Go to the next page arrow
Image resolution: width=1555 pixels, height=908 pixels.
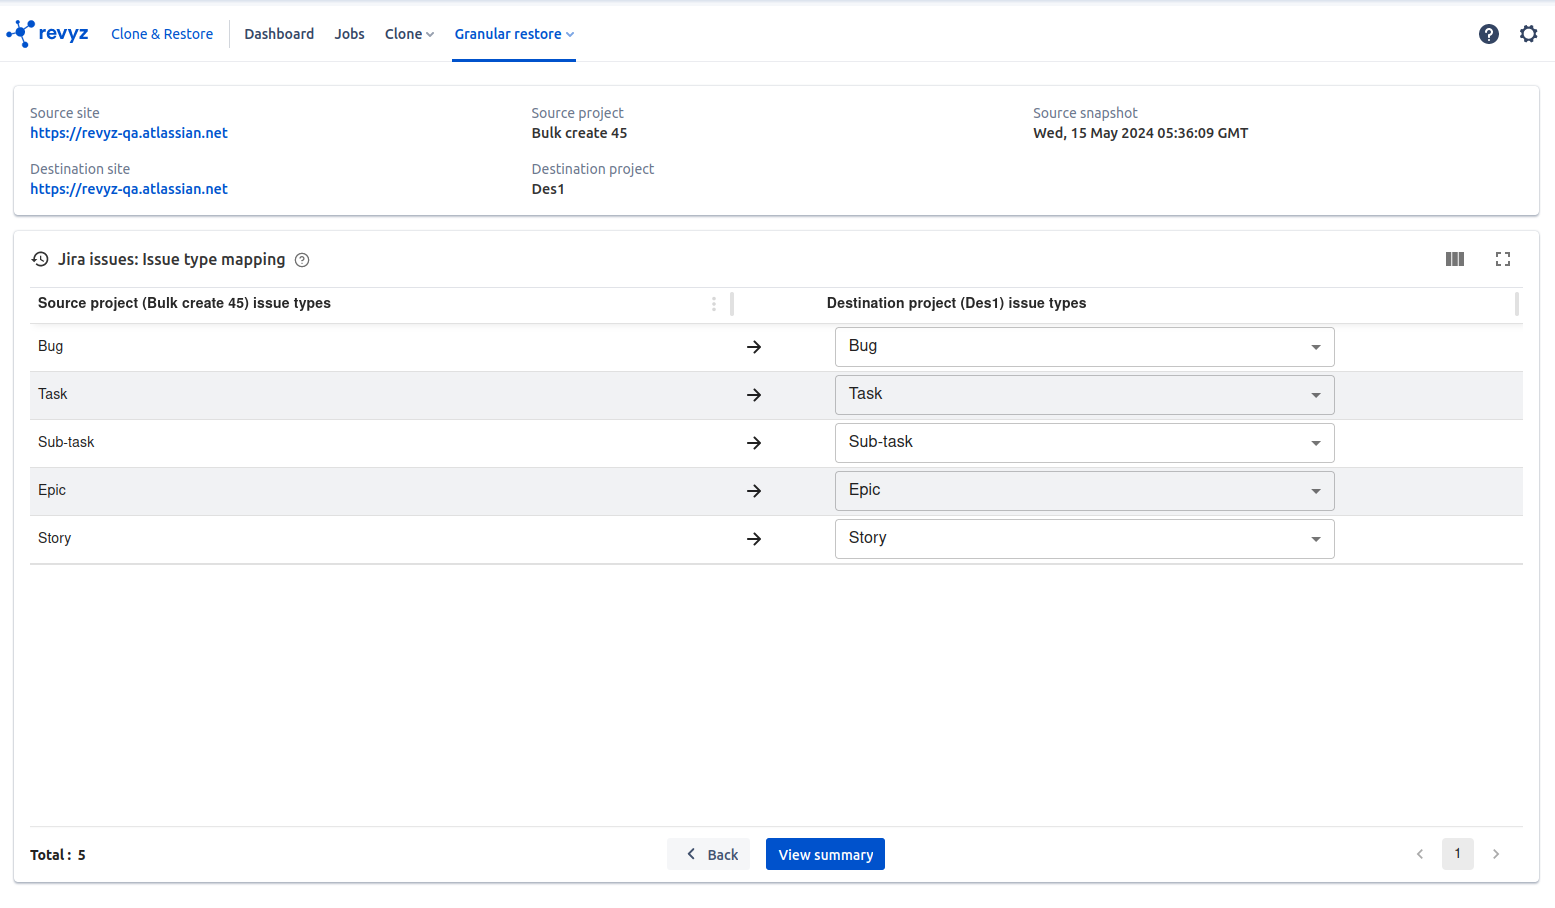pos(1495,854)
